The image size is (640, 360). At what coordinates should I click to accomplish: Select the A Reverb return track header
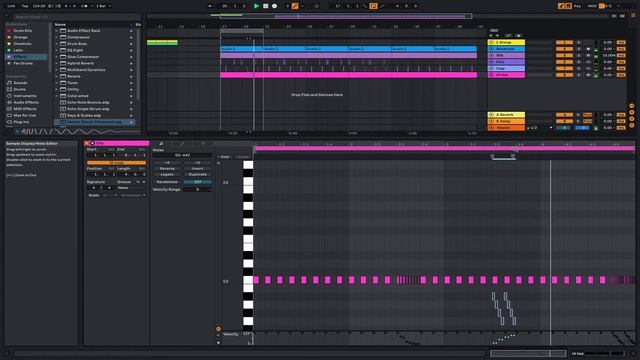tap(506, 115)
